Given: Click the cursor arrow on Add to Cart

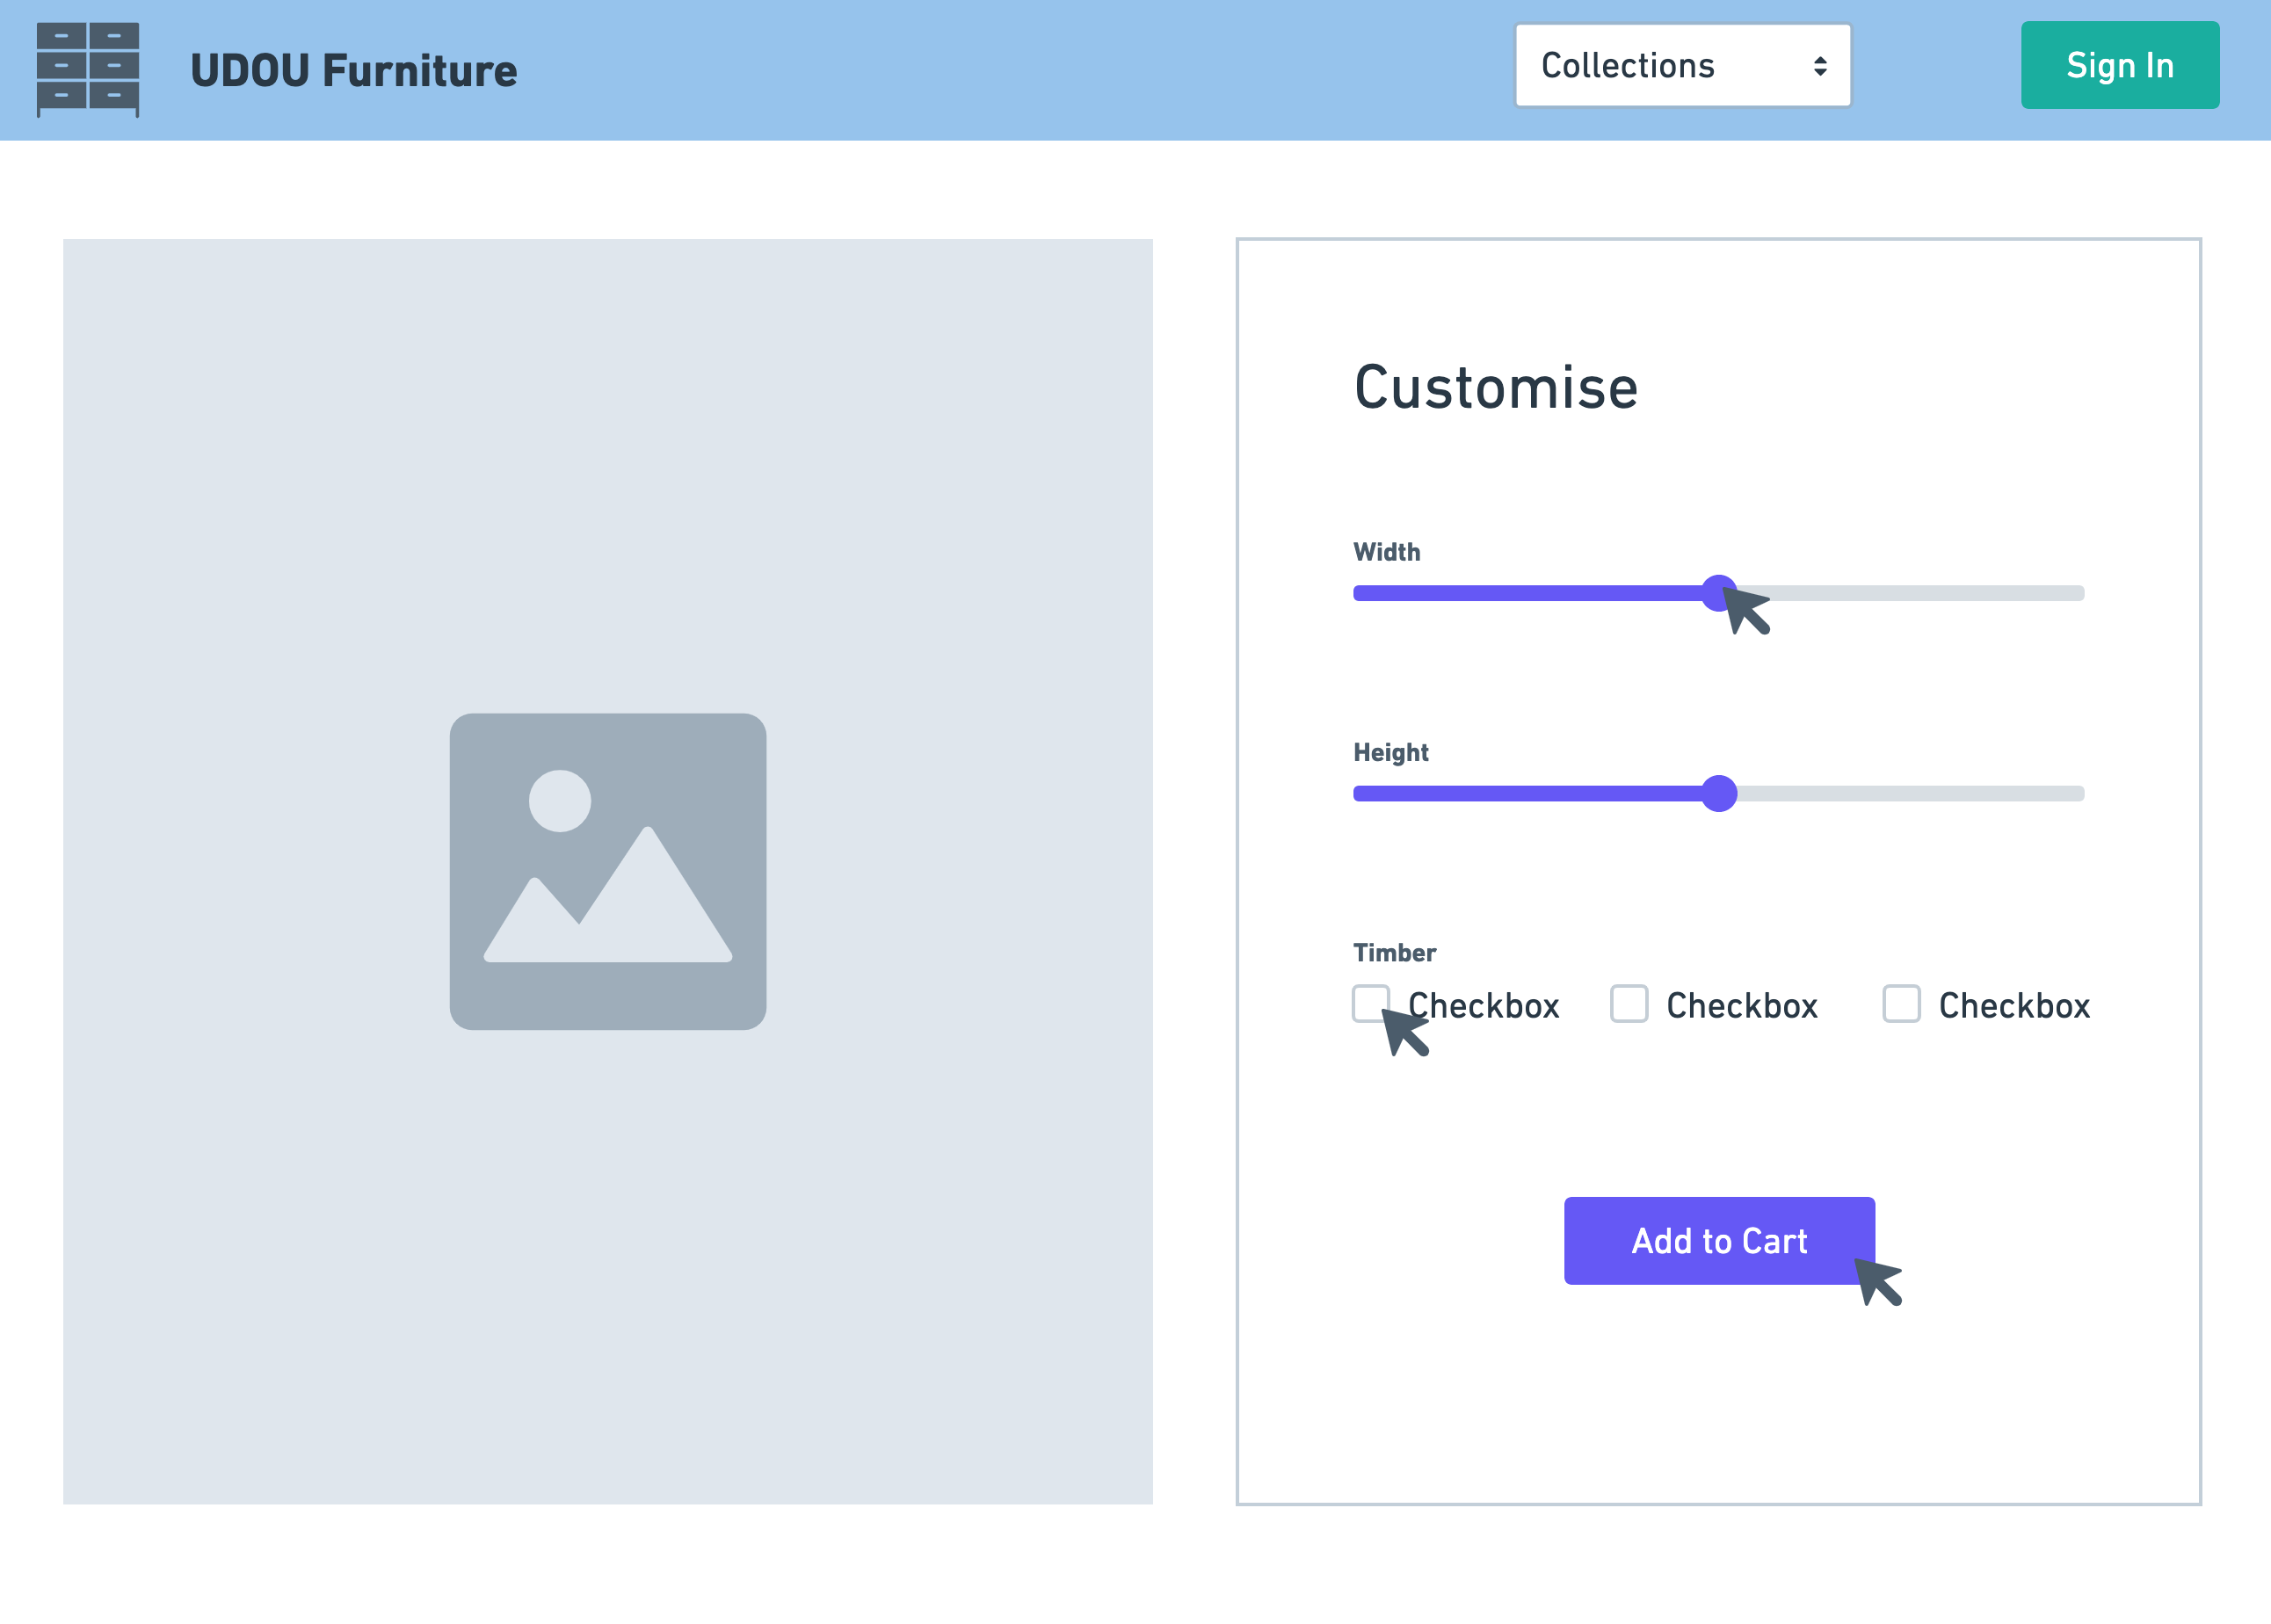Looking at the screenshot, I should click(1878, 1281).
